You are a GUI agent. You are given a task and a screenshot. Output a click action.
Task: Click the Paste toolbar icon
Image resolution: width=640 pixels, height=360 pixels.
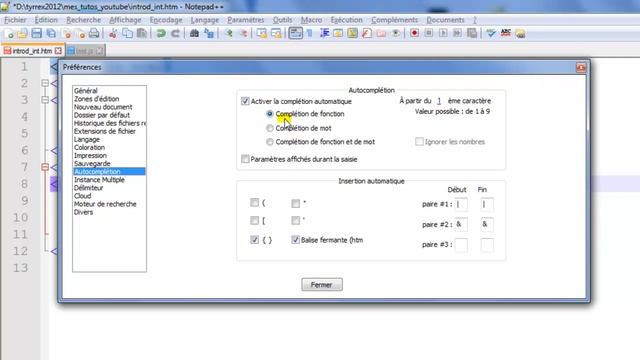[x=142, y=33]
